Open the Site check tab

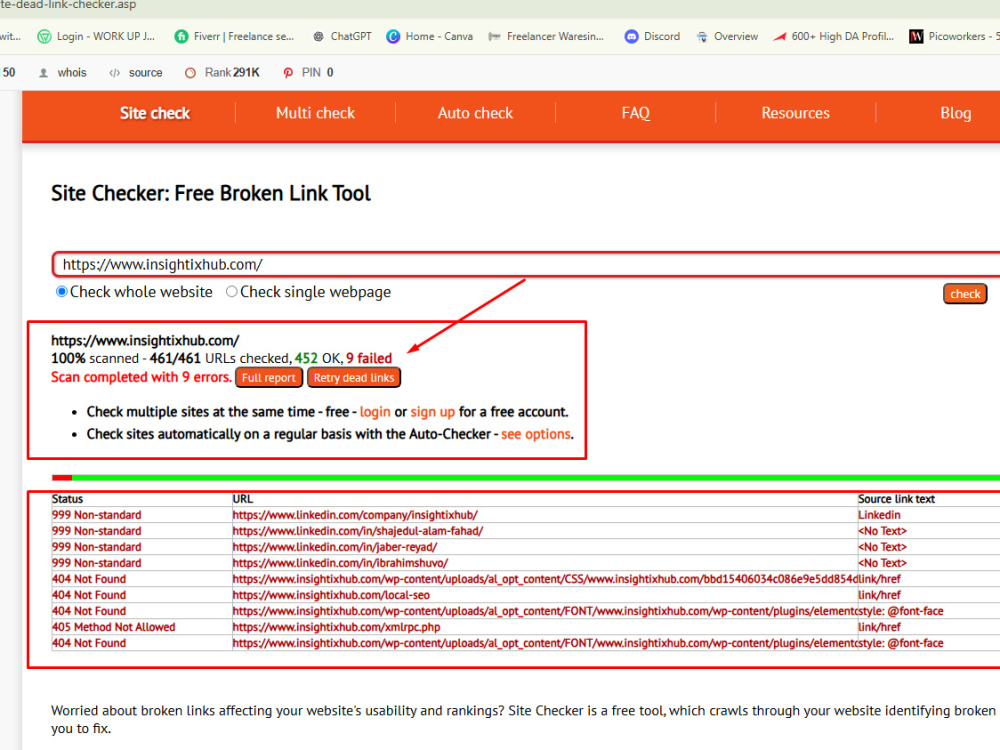(155, 113)
